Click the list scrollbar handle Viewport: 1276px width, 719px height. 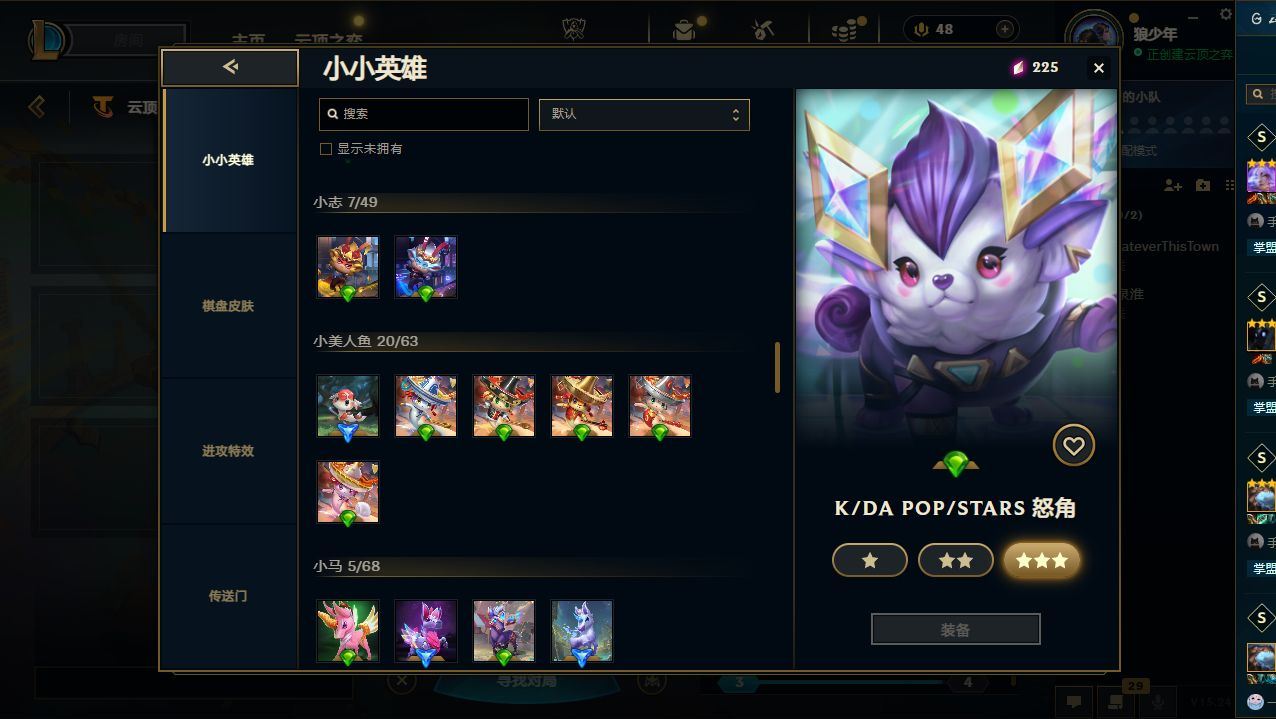tap(777, 367)
